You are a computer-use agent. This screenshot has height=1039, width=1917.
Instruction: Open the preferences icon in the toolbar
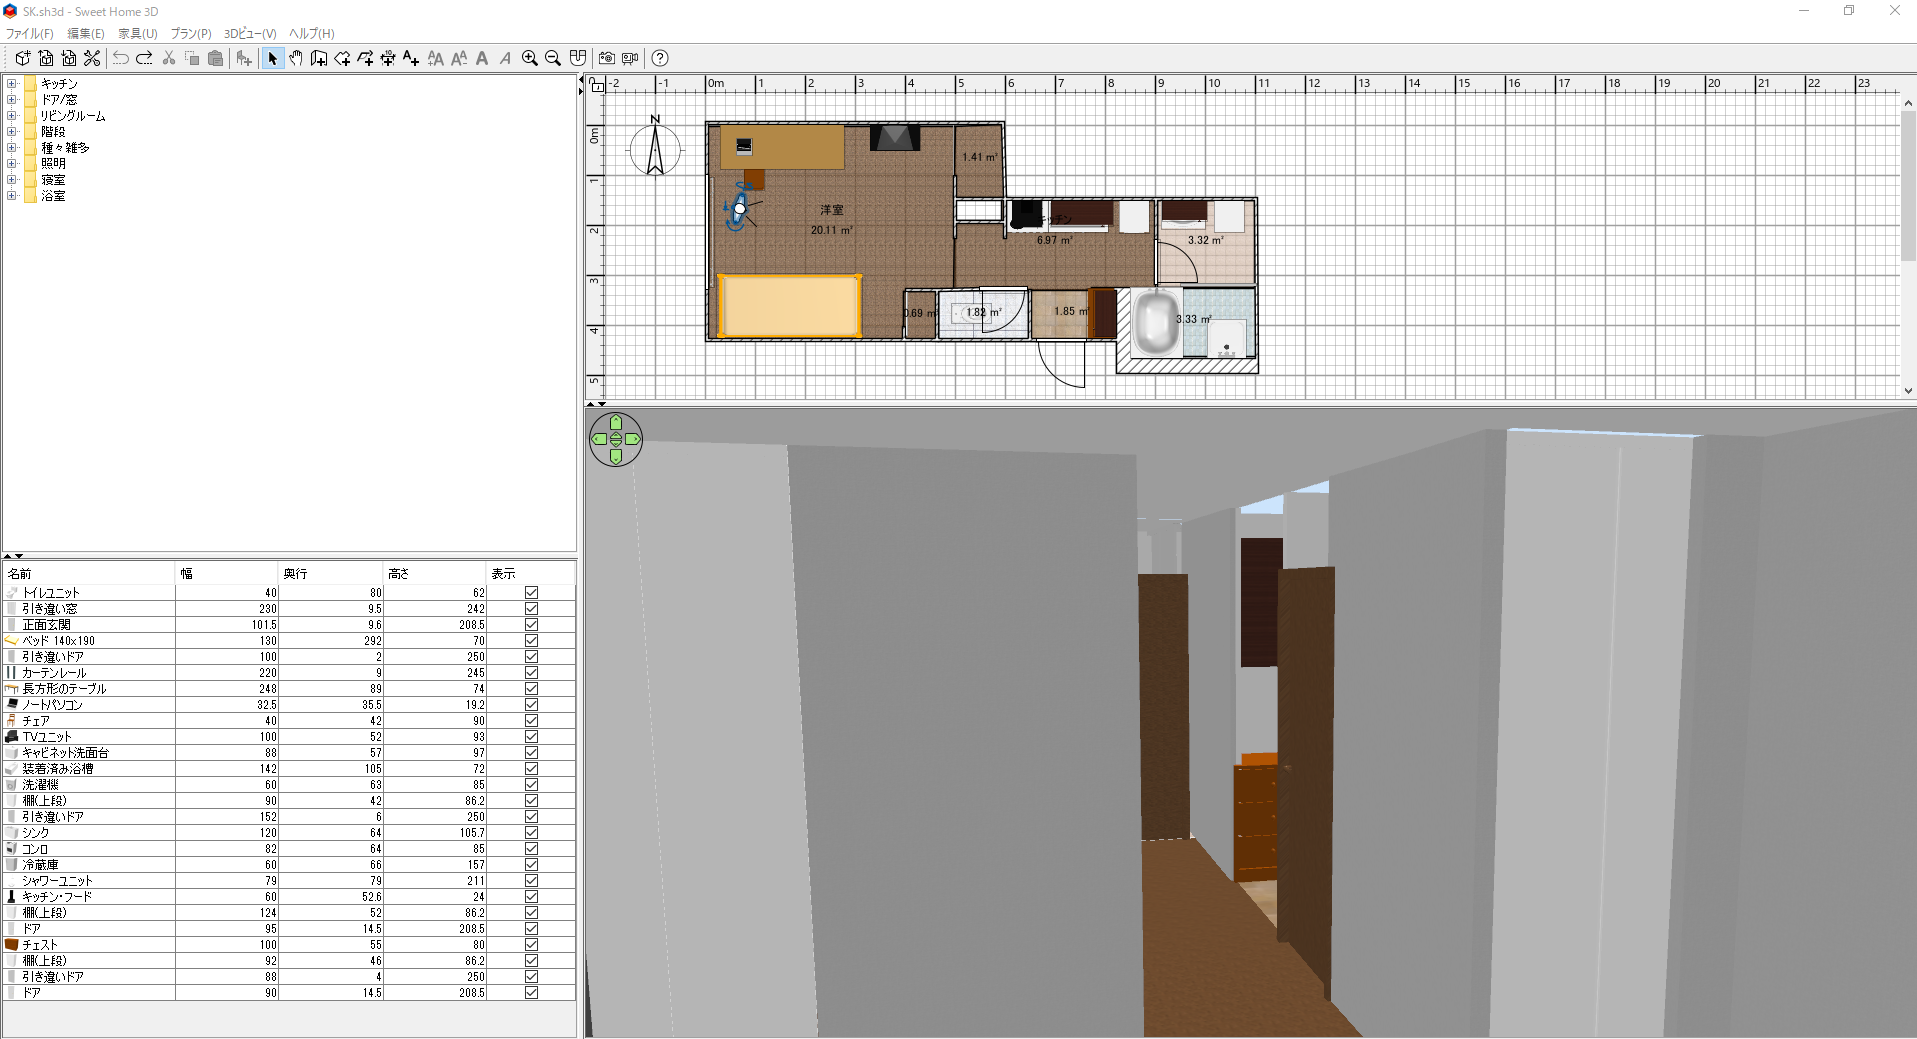[x=92, y=58]
